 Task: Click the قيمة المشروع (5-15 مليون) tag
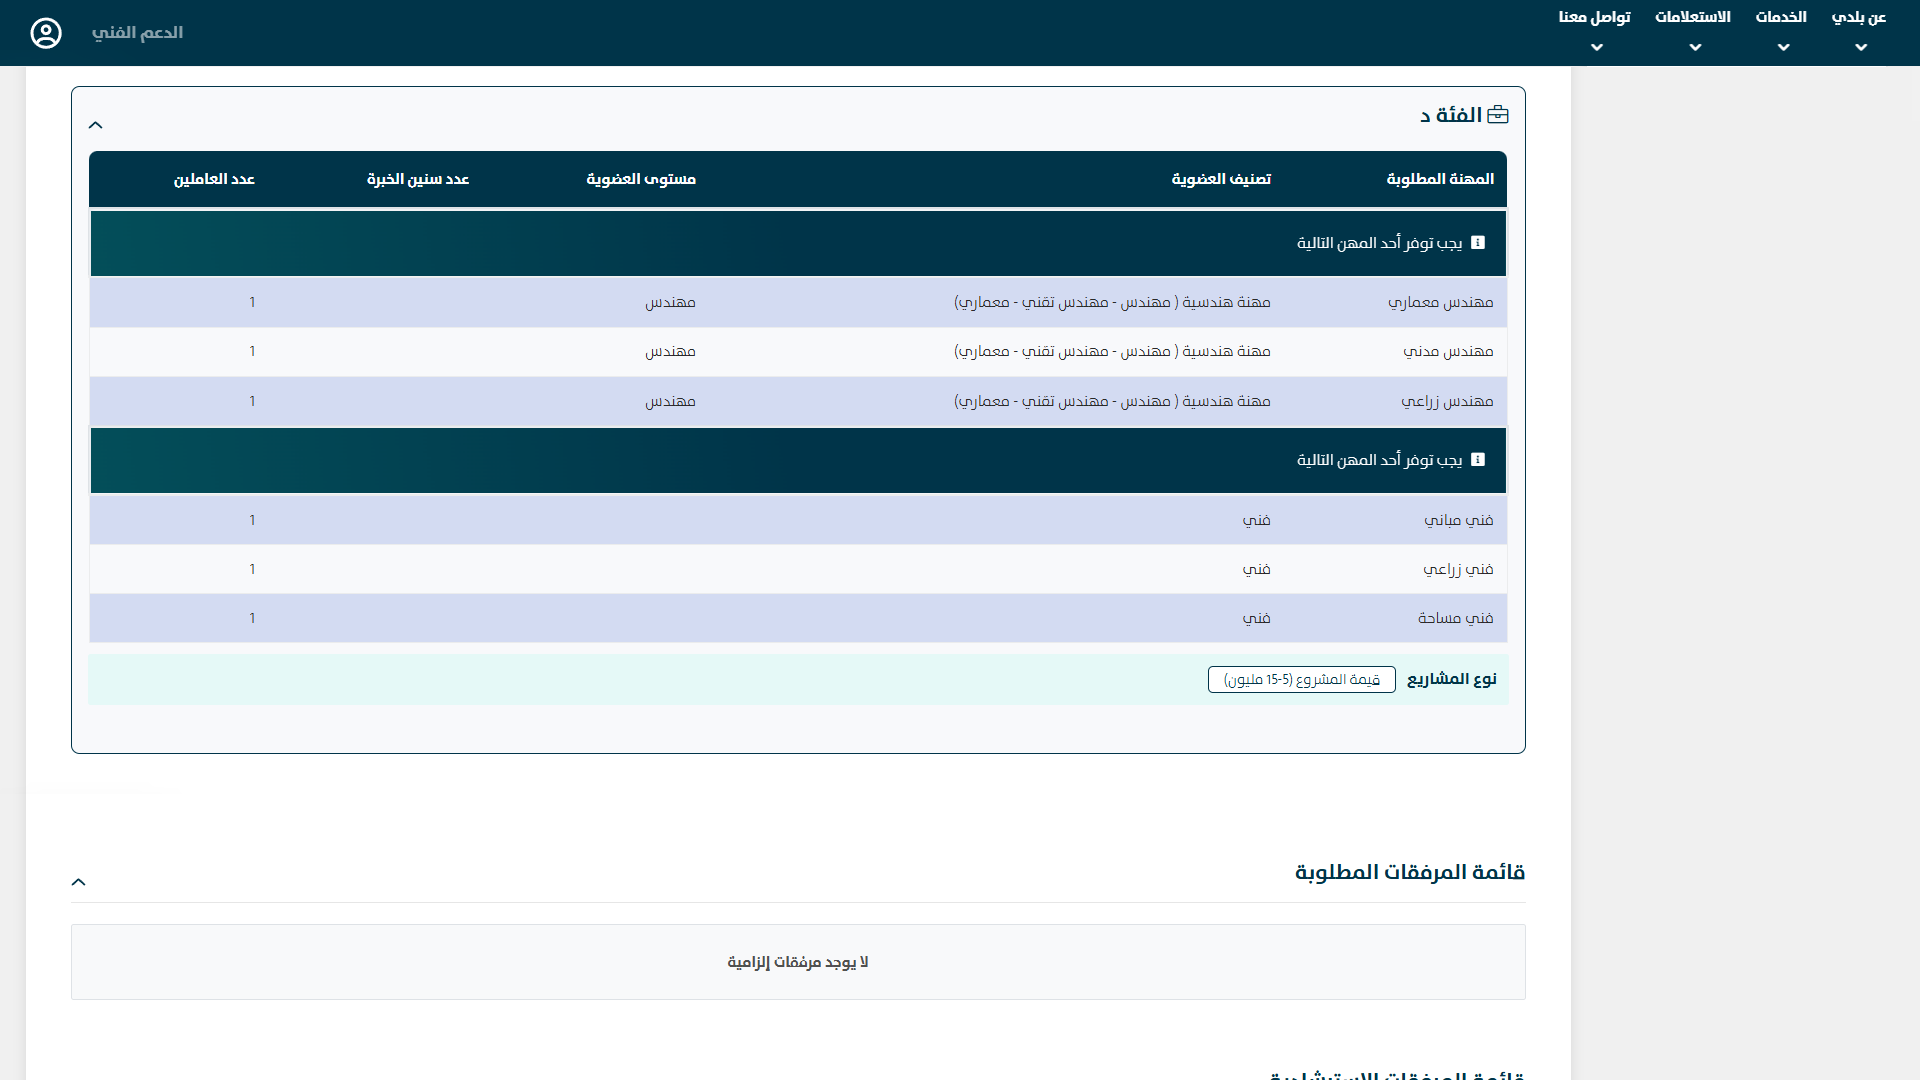click(1301, 680)
